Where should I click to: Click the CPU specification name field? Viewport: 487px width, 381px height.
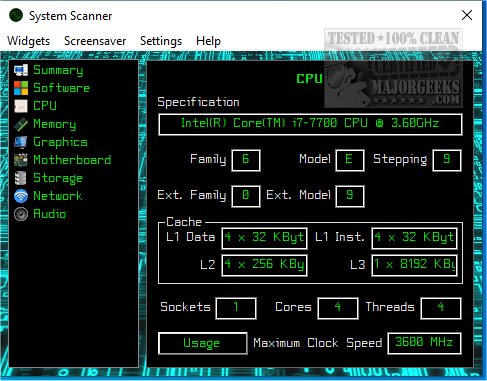(x=310, y=124)
